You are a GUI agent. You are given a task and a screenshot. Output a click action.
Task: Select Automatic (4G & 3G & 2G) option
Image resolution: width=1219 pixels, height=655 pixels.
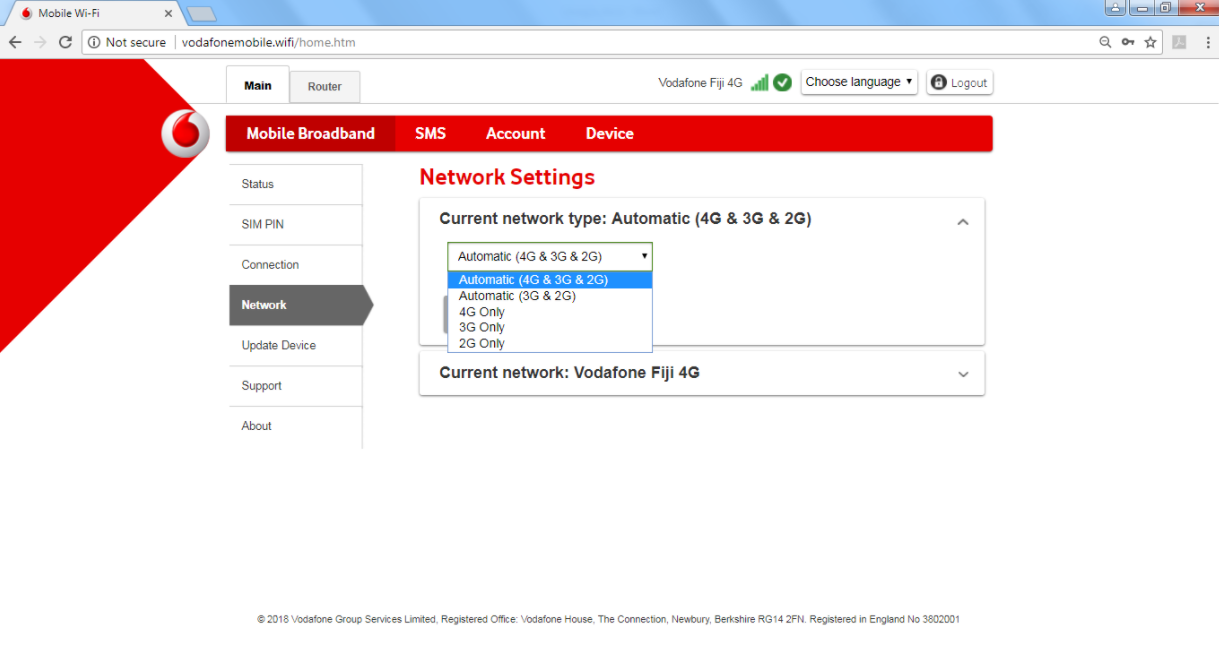[550, 280]
